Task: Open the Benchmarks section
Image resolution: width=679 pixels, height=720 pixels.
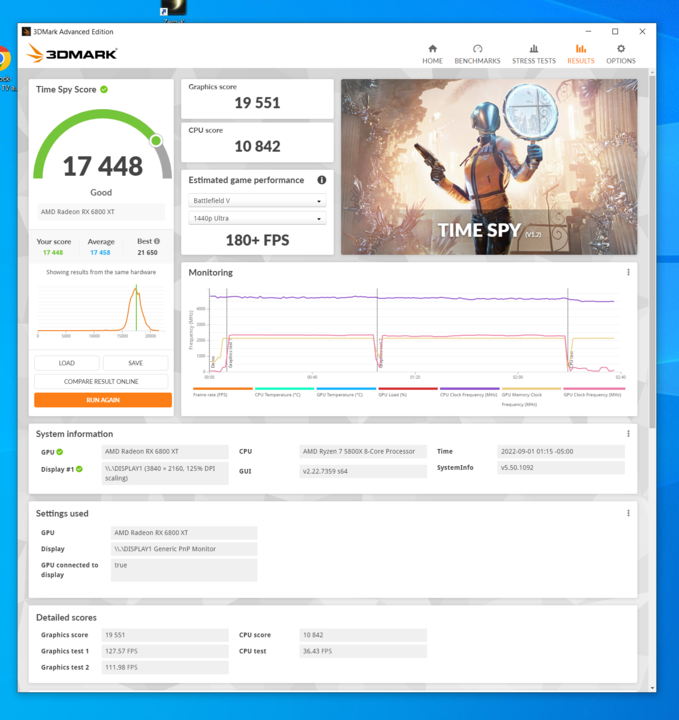Action: point(477,54)
